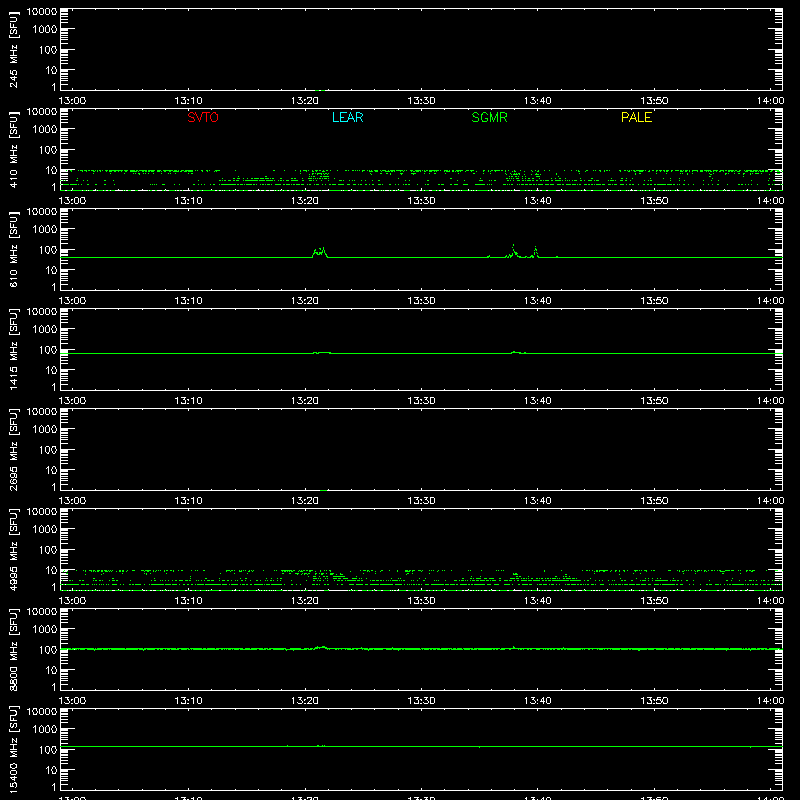Click the cyan LEAR station label
Viewport: 800px width, 800px height.
(347, 117)
